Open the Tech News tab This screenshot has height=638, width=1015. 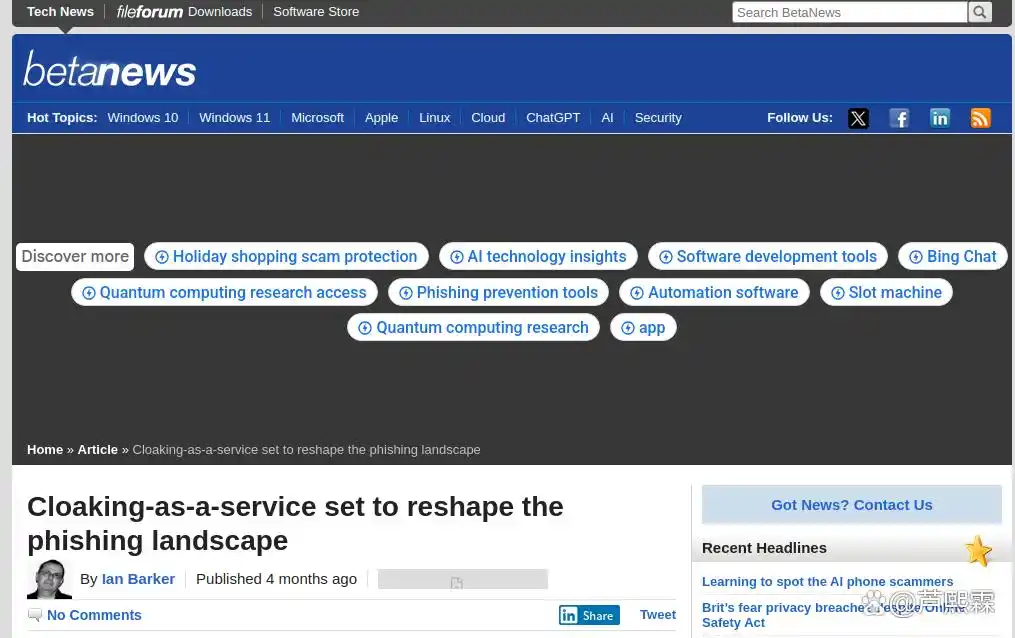pyautogui.click(x=60, y=12)
